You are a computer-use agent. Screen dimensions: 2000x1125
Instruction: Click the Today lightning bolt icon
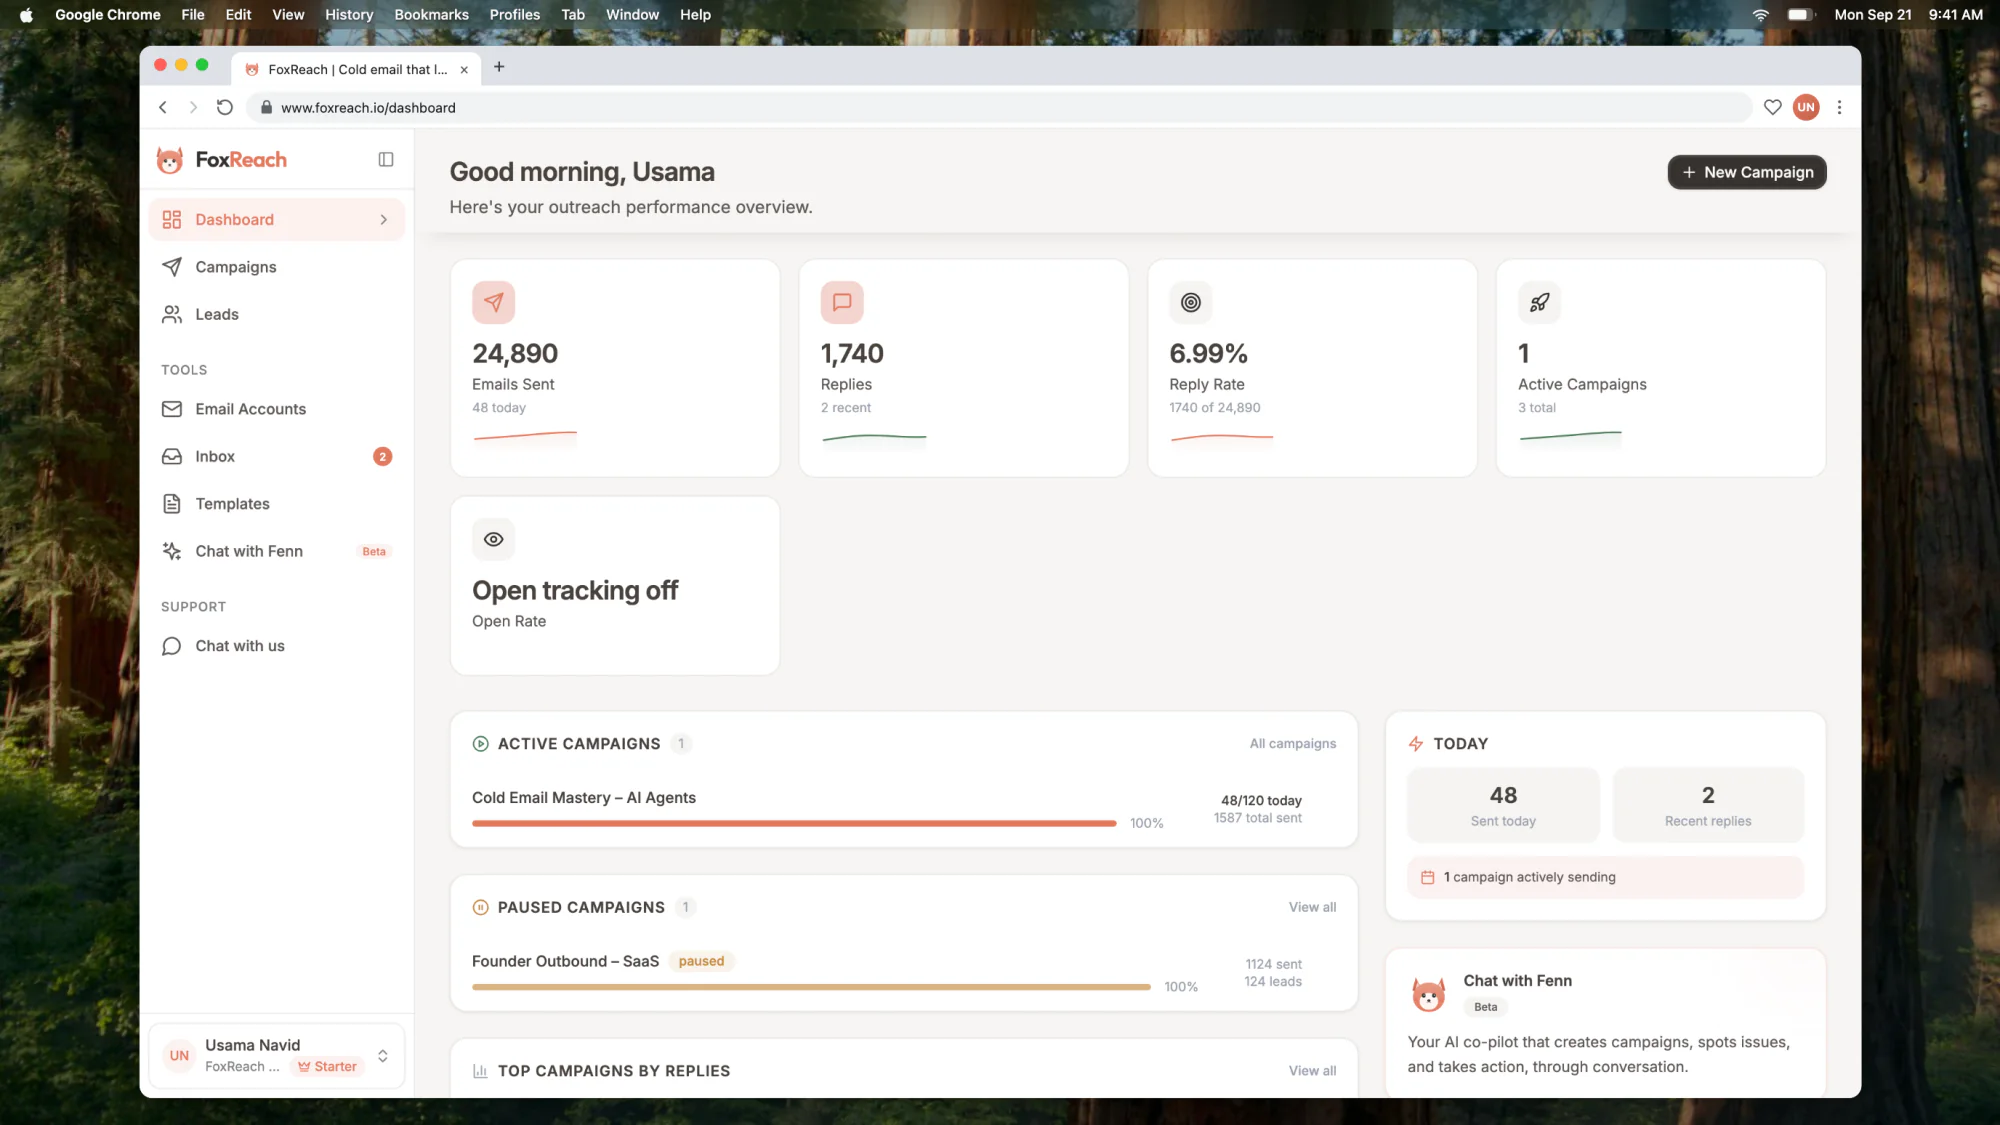(x=1416, y=744)
